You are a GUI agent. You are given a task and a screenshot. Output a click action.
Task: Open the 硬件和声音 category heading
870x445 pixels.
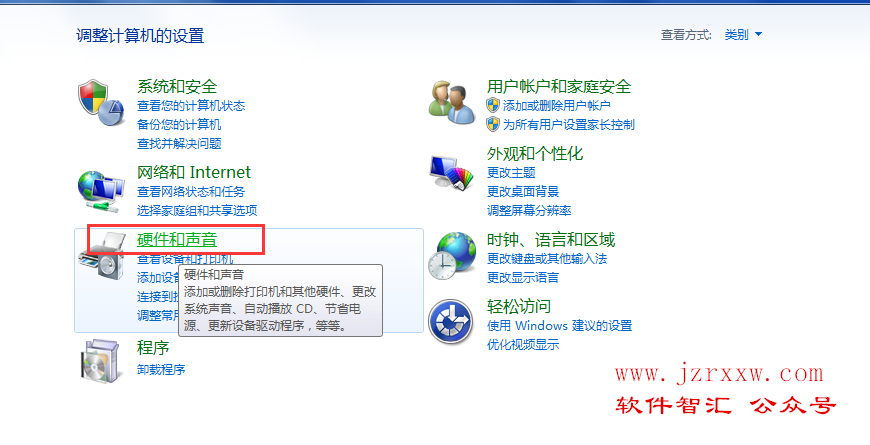[x=177, y=240]
